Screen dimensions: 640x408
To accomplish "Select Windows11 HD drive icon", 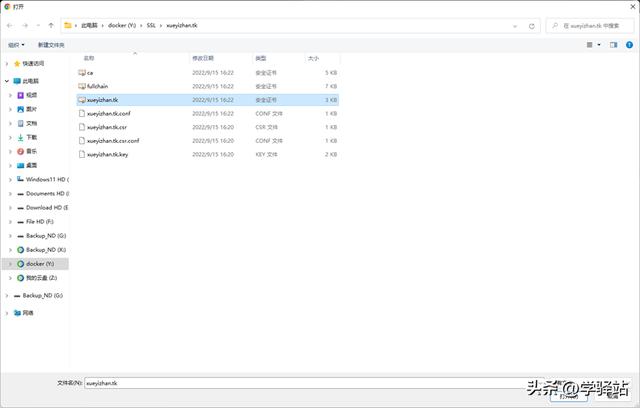I will pos(20,180).
